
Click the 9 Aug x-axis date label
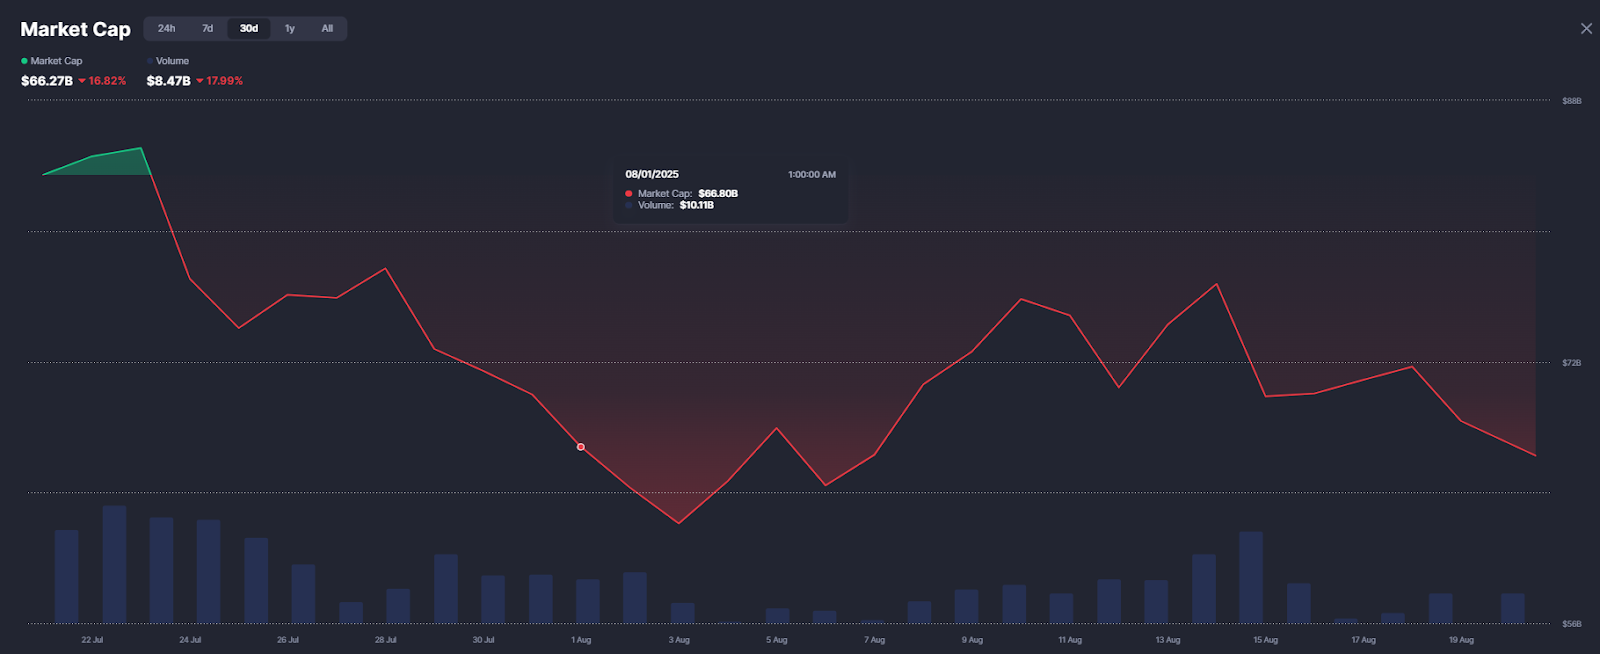click(972, 640)
